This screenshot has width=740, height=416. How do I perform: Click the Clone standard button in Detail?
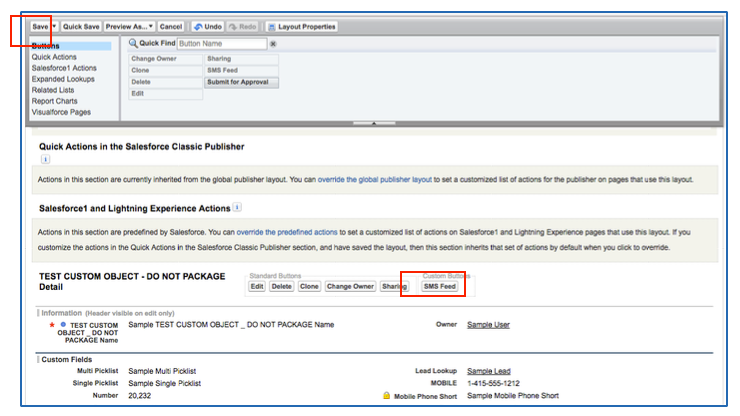(309, 287)
